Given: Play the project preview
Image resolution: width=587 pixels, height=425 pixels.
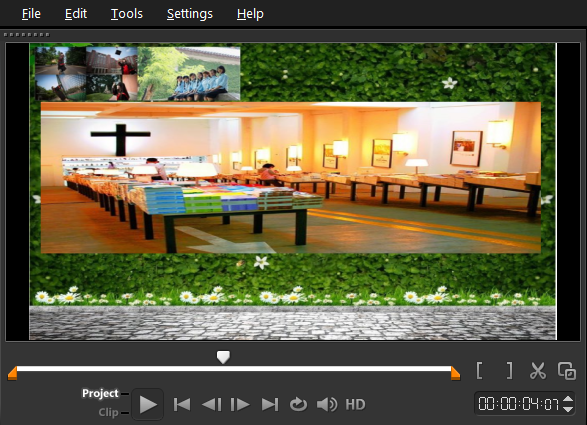Looking at the screenshot, I should [x=148, y=404].
